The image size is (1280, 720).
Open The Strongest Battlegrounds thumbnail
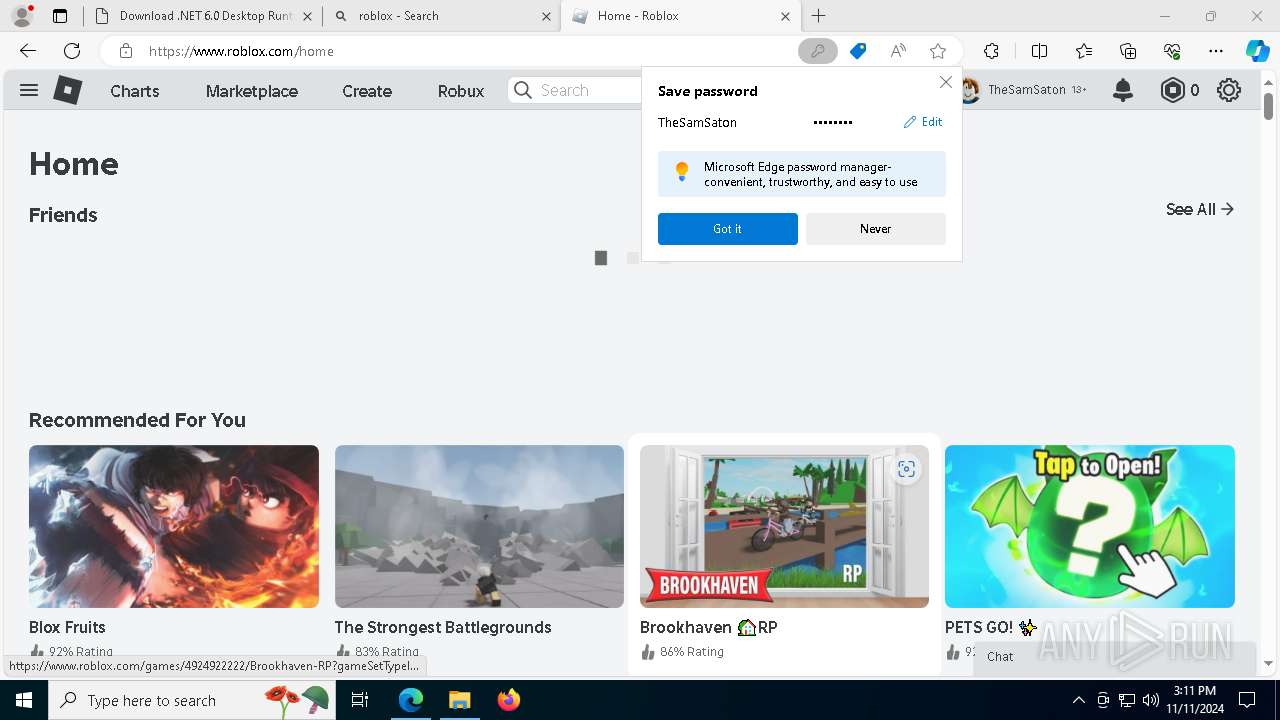[x=479, y=526]
